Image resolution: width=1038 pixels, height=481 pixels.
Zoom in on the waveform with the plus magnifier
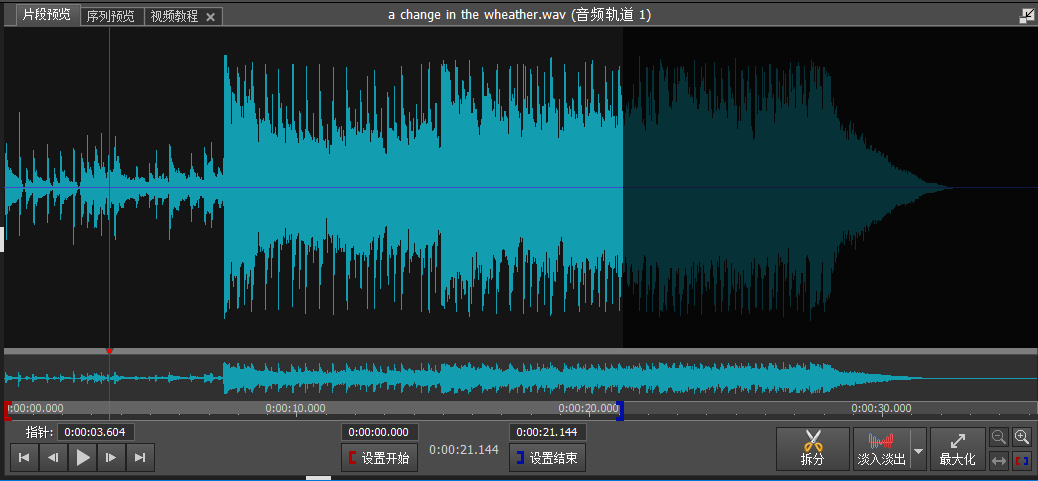point(1022,437)
